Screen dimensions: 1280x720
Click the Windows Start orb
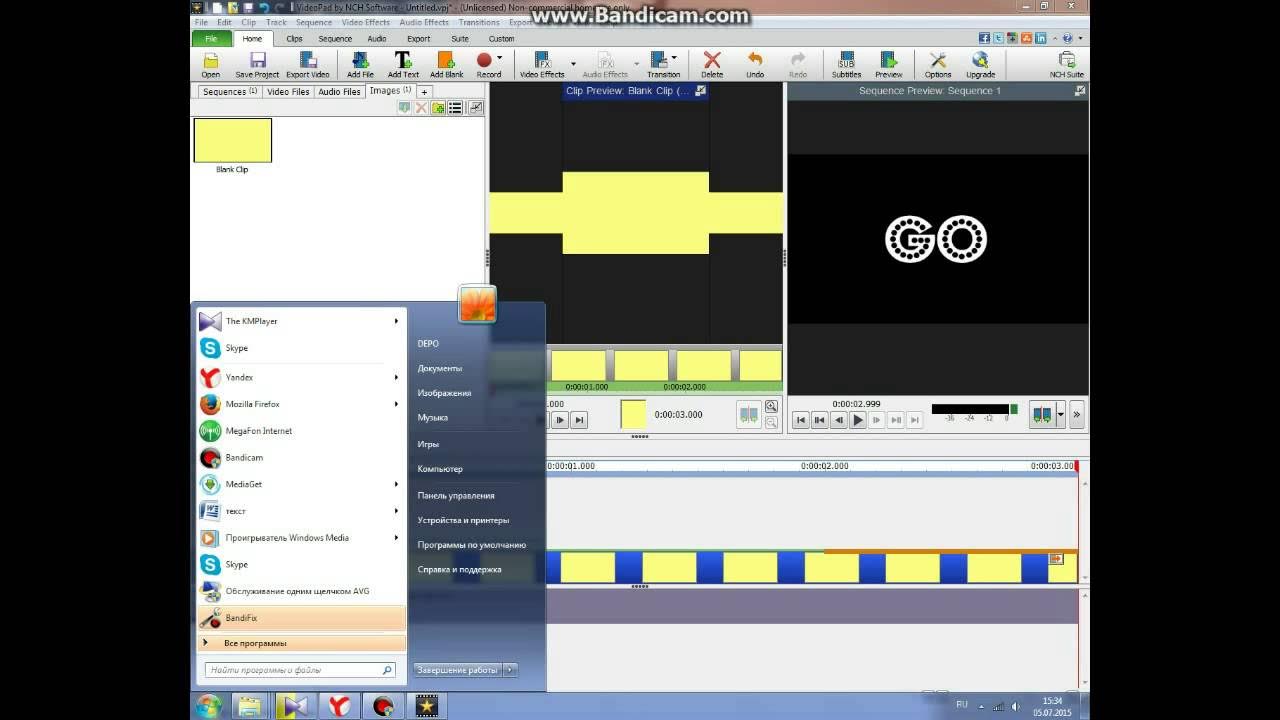click(x=209, y=706)
